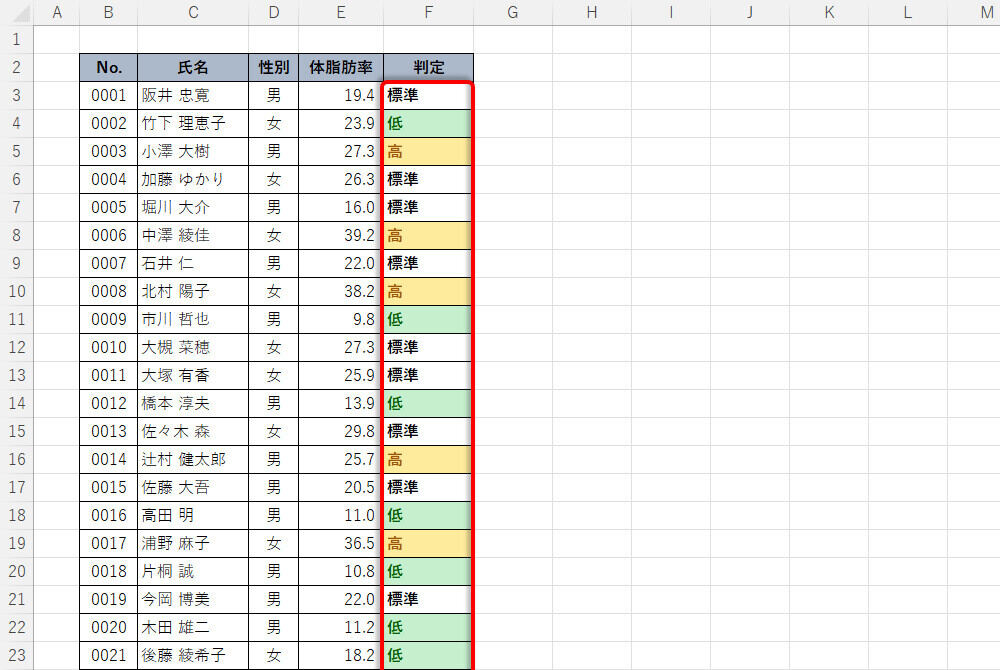Image resolution: width=1000 pixels, height=670 pixels.
Task: Select cell with No. 0017
Action: coord(108,543)
